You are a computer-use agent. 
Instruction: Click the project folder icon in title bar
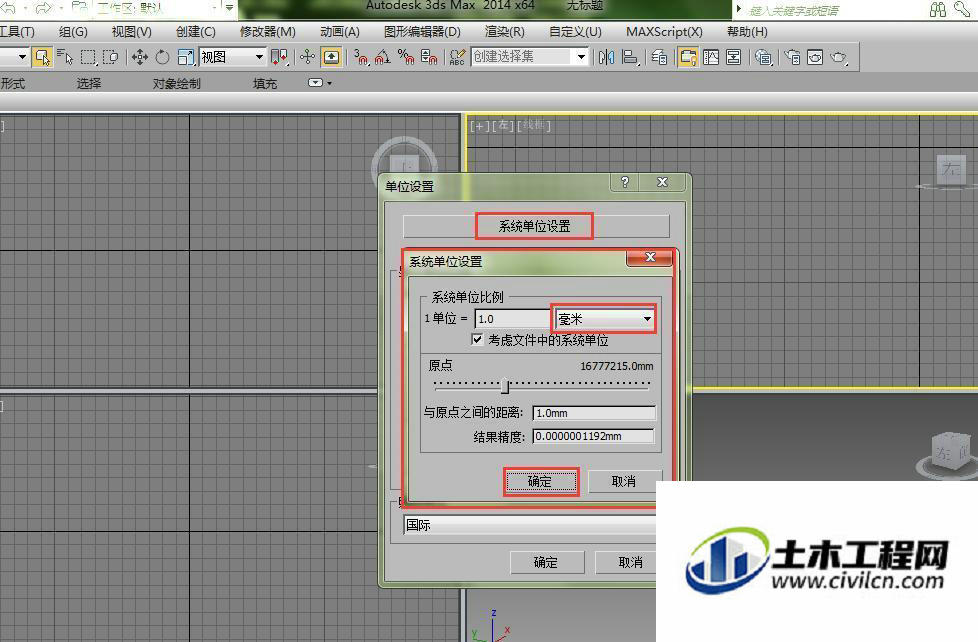click(79, 8)
